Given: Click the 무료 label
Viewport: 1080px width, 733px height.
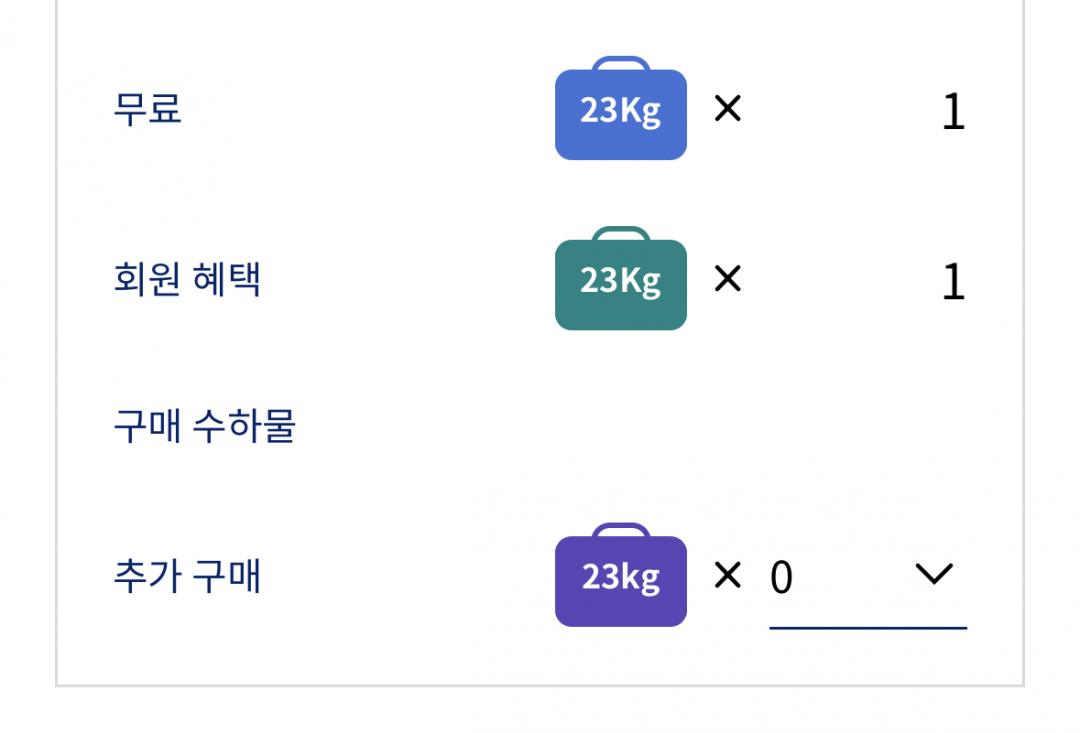Looking at the screenshot, I should coord(147,108).
